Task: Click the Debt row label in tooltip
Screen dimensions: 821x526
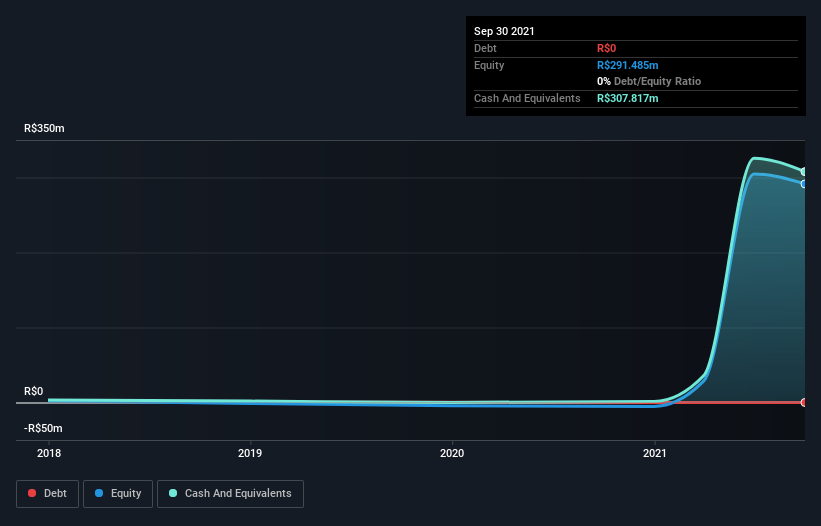Action: 485,48
